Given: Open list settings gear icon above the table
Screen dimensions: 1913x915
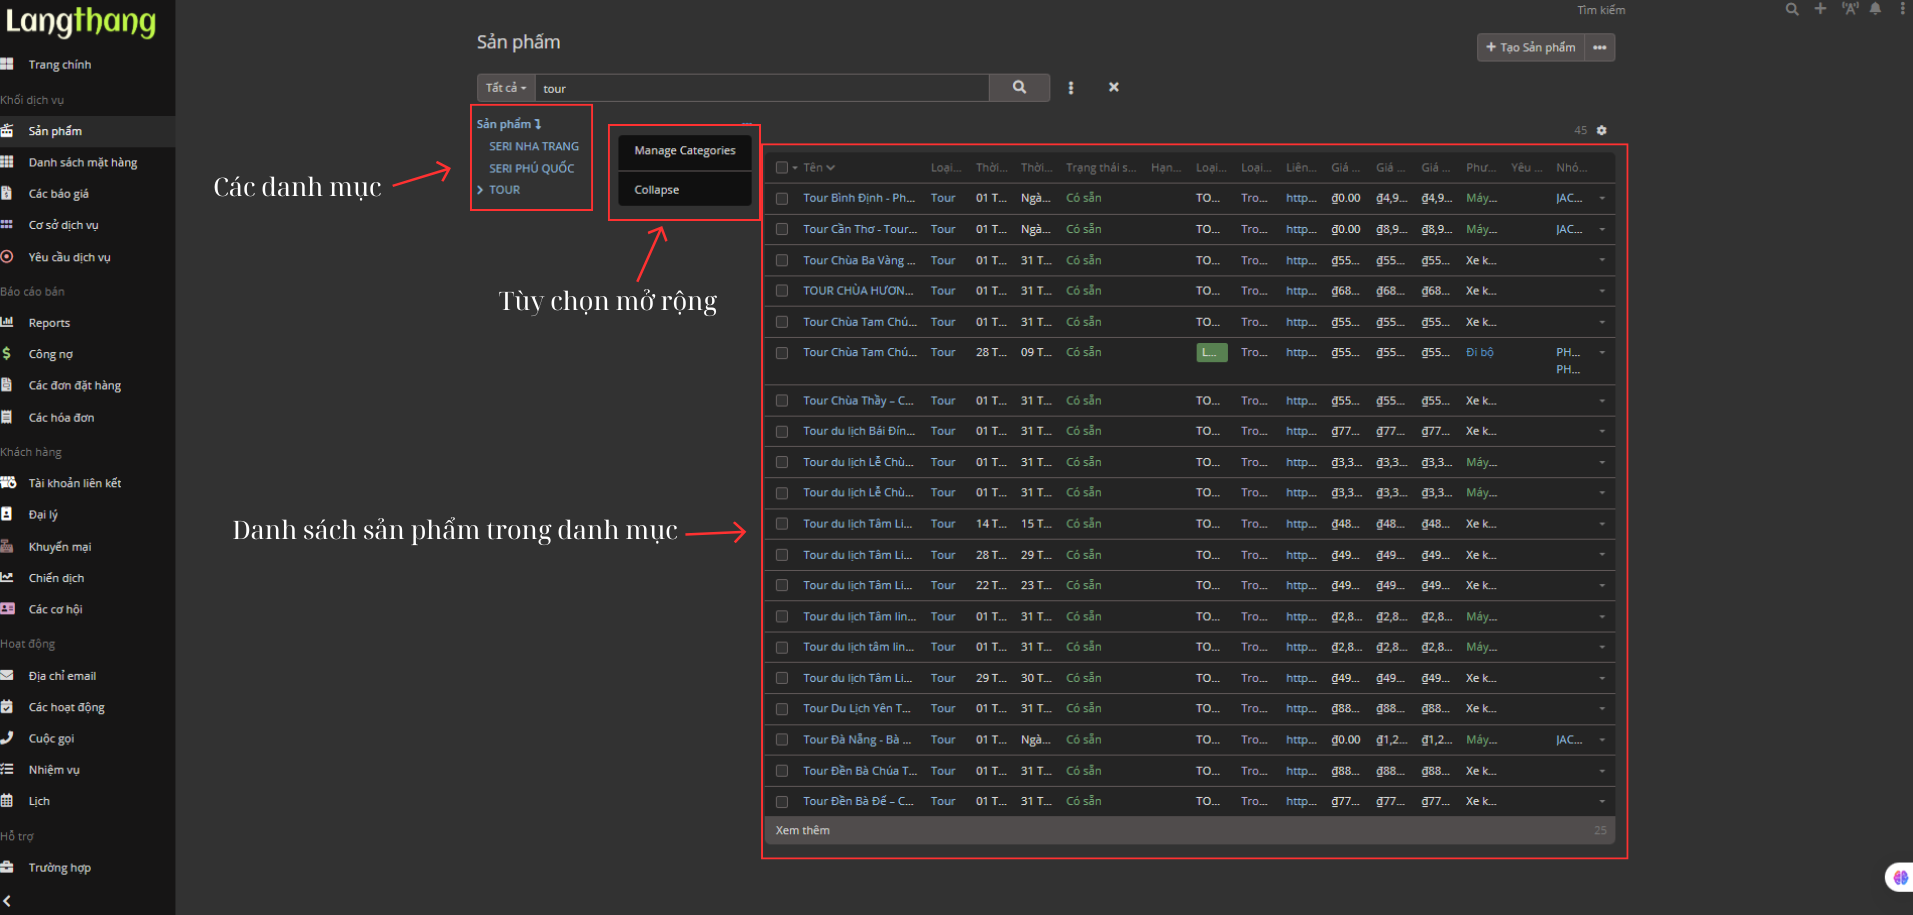Looking at the screenshot, I should click(1601, 131).
